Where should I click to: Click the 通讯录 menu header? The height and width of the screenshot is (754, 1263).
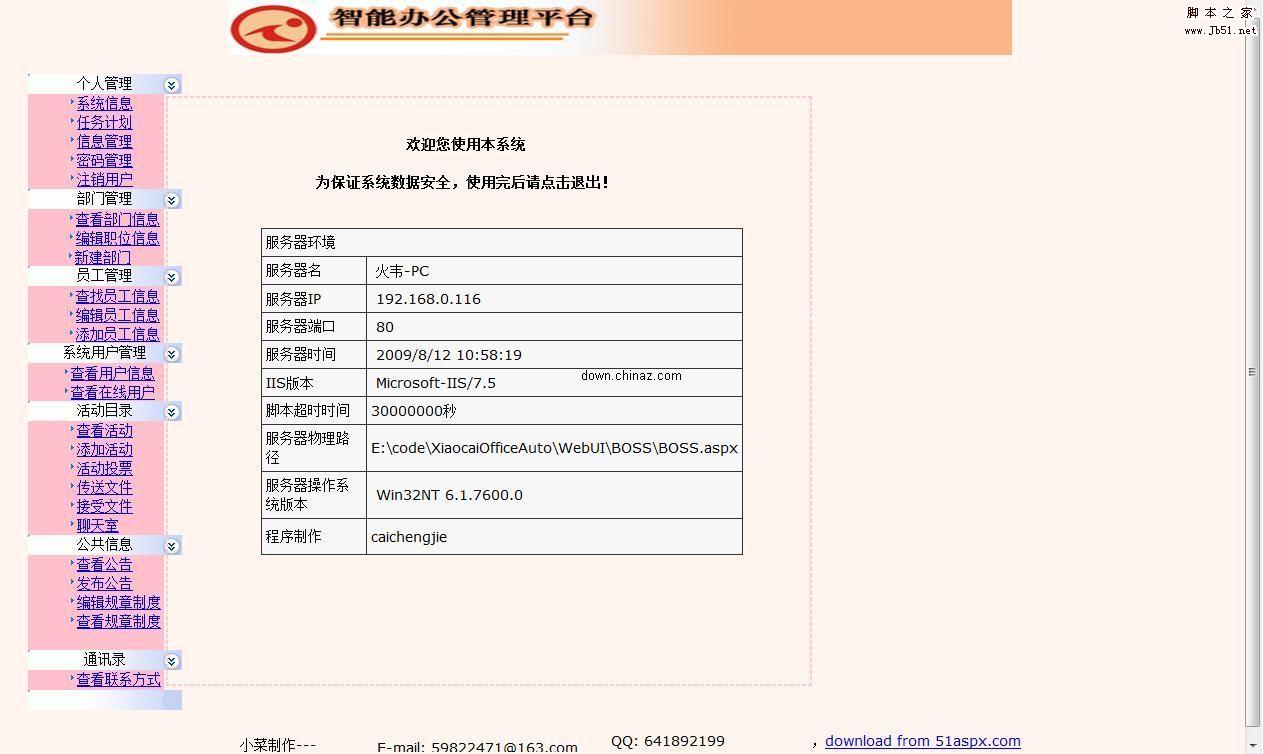click(x=104, y=659)
